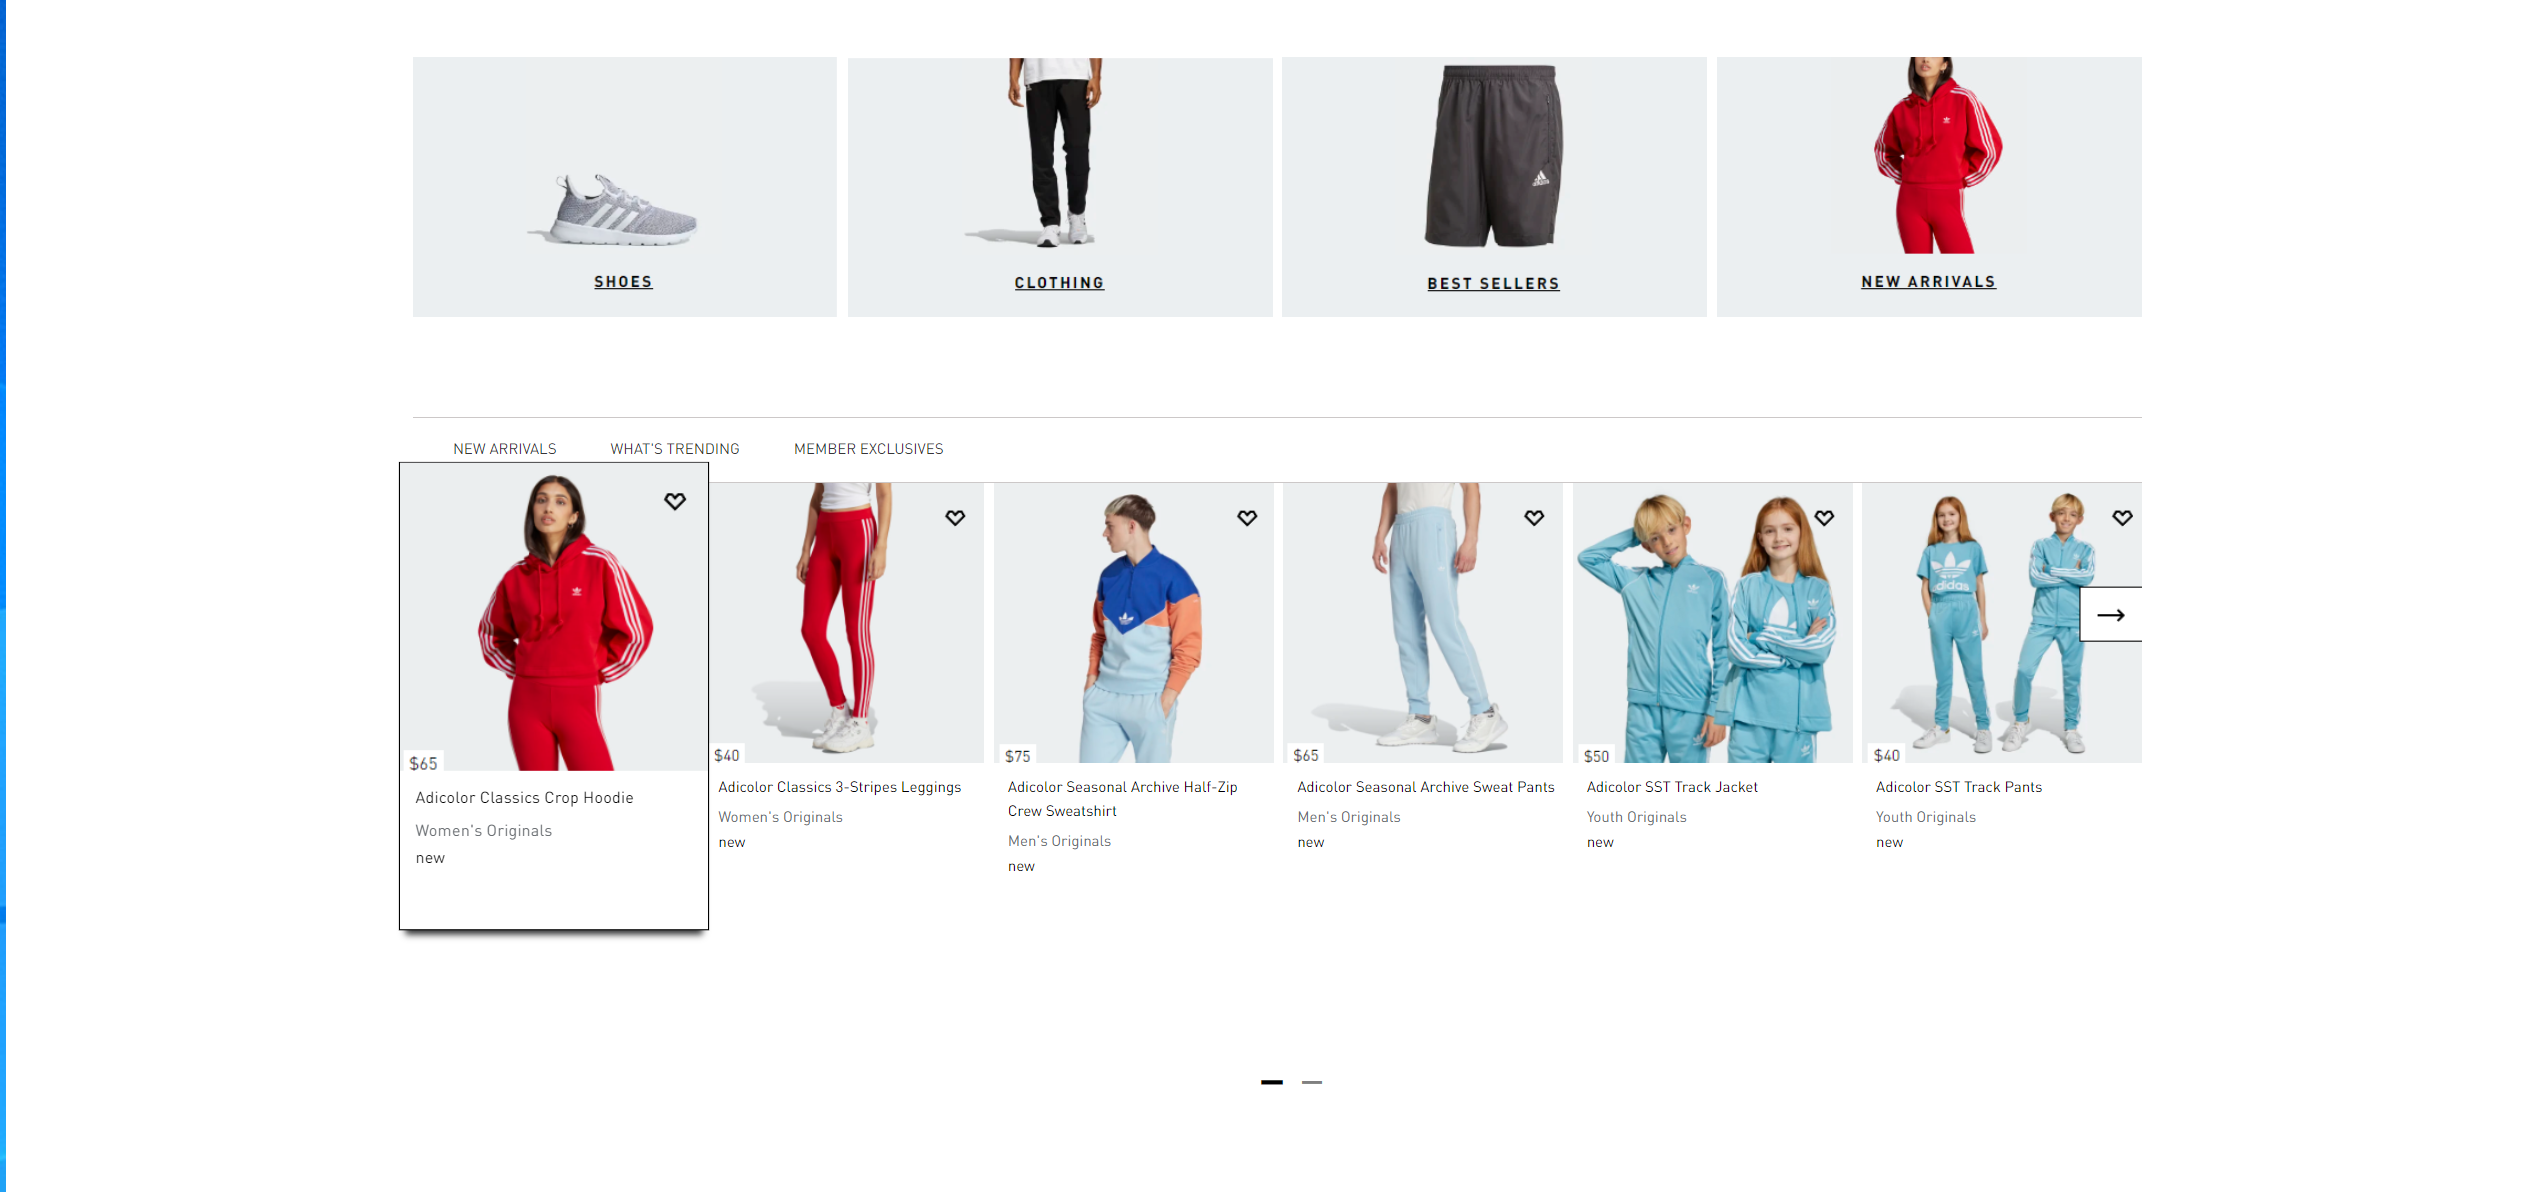Screen dimensions: 2545x1192
Task: Select the wishlist heart on the SST Track Jacket
Action: [x=1825, y=518]
